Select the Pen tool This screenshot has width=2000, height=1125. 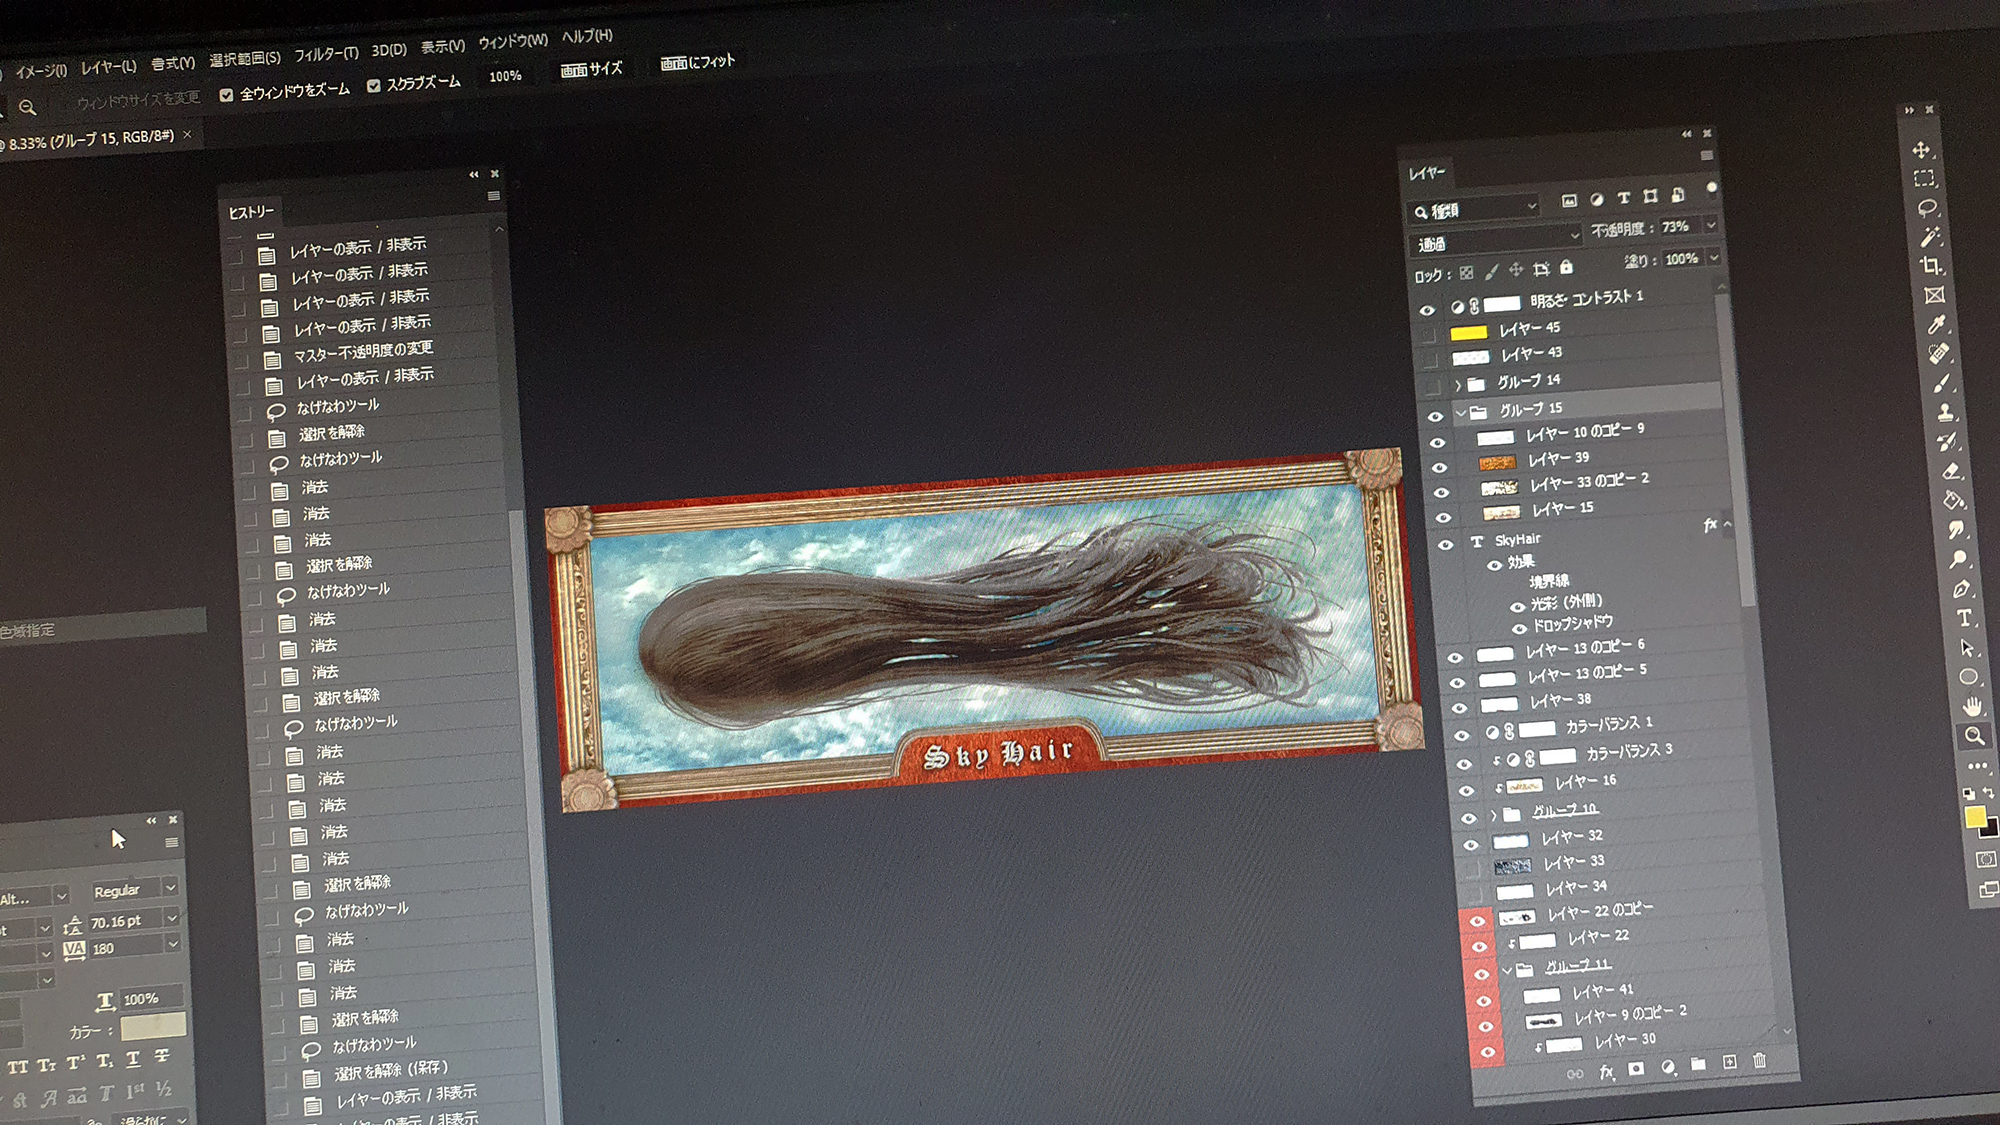click(x=1962, y=589)
